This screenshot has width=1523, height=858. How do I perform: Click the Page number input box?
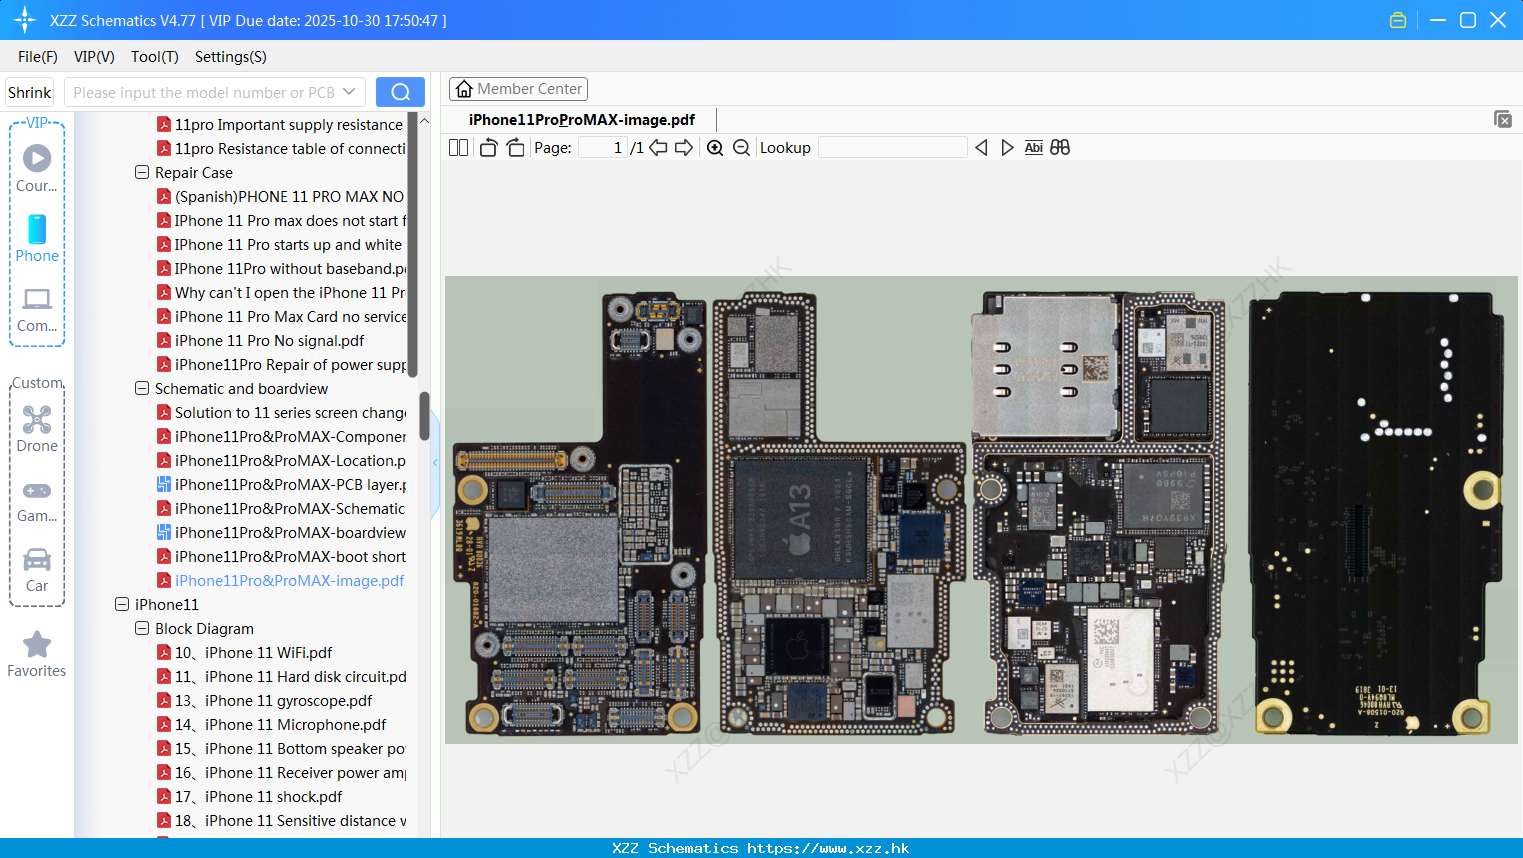point(603,148)
